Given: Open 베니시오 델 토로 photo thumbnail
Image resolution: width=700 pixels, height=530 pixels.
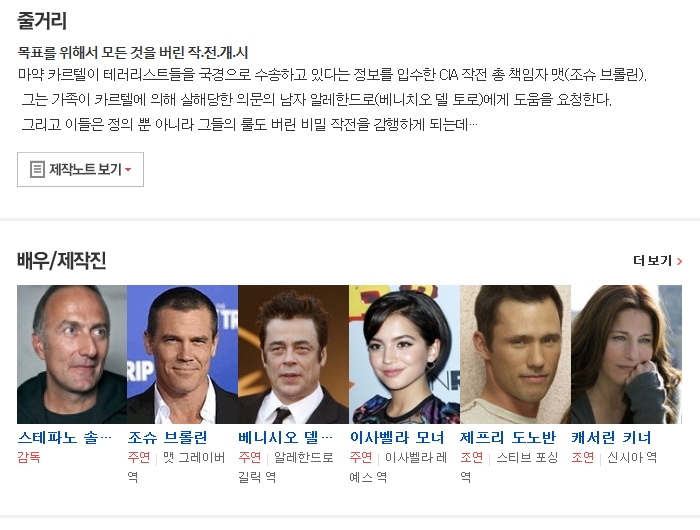Looking at the screenshot, I should 293,355.
